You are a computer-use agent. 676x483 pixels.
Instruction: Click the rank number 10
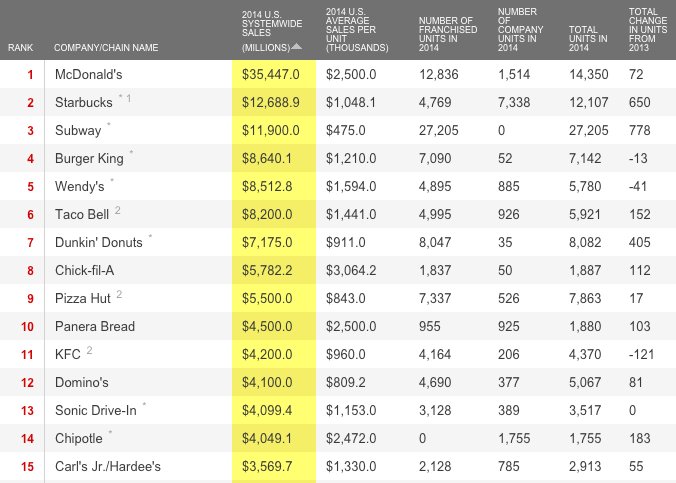coord(27,327)
